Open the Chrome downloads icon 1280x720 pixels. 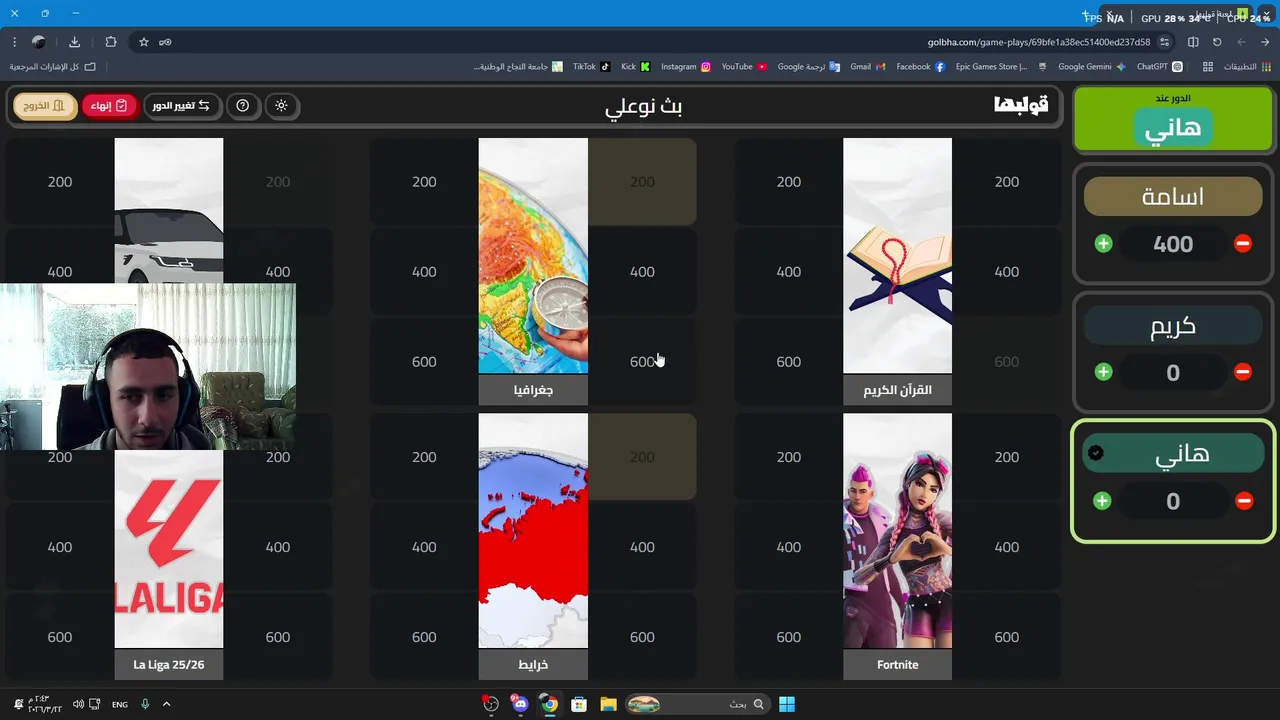pos(74,42)
